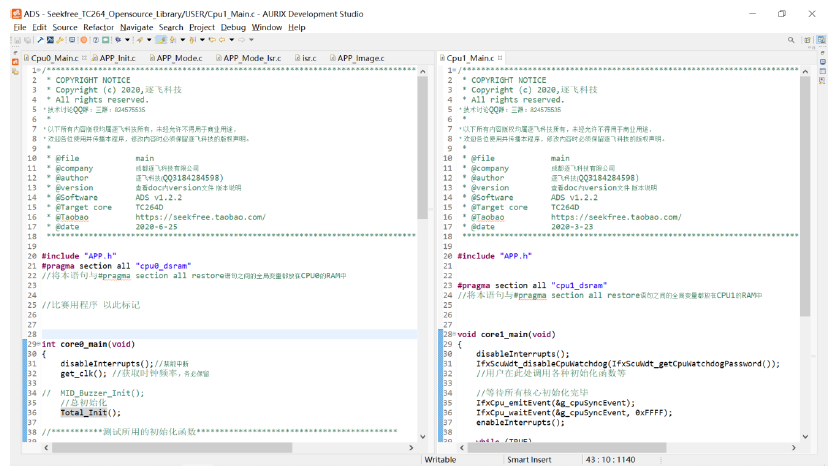Screen dimensions: 832x468
Task: Open the Help menu
Action: (x=297, y=27)
